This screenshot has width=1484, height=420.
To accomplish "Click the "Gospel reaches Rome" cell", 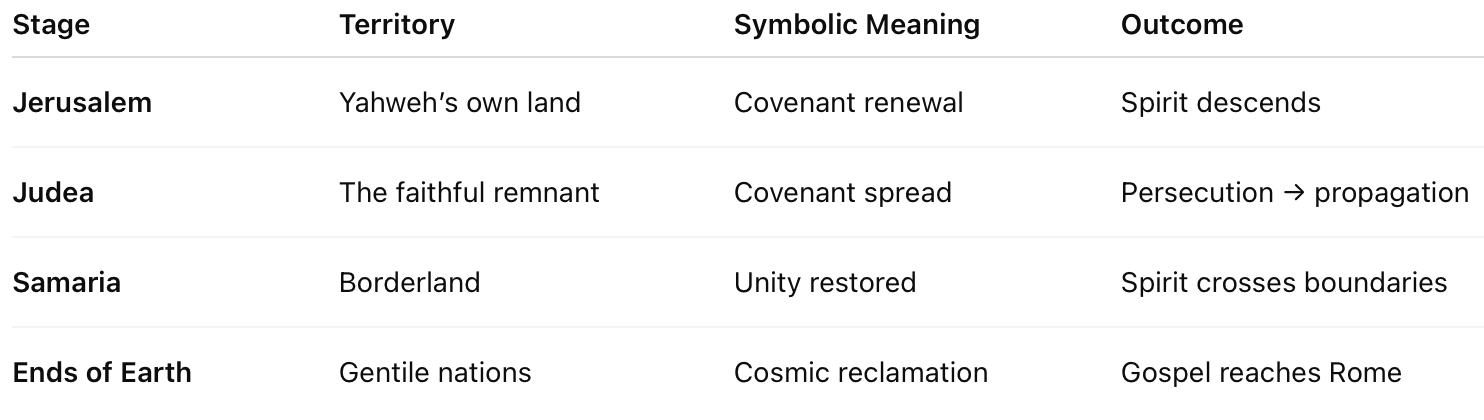I will click(1260, 372).
